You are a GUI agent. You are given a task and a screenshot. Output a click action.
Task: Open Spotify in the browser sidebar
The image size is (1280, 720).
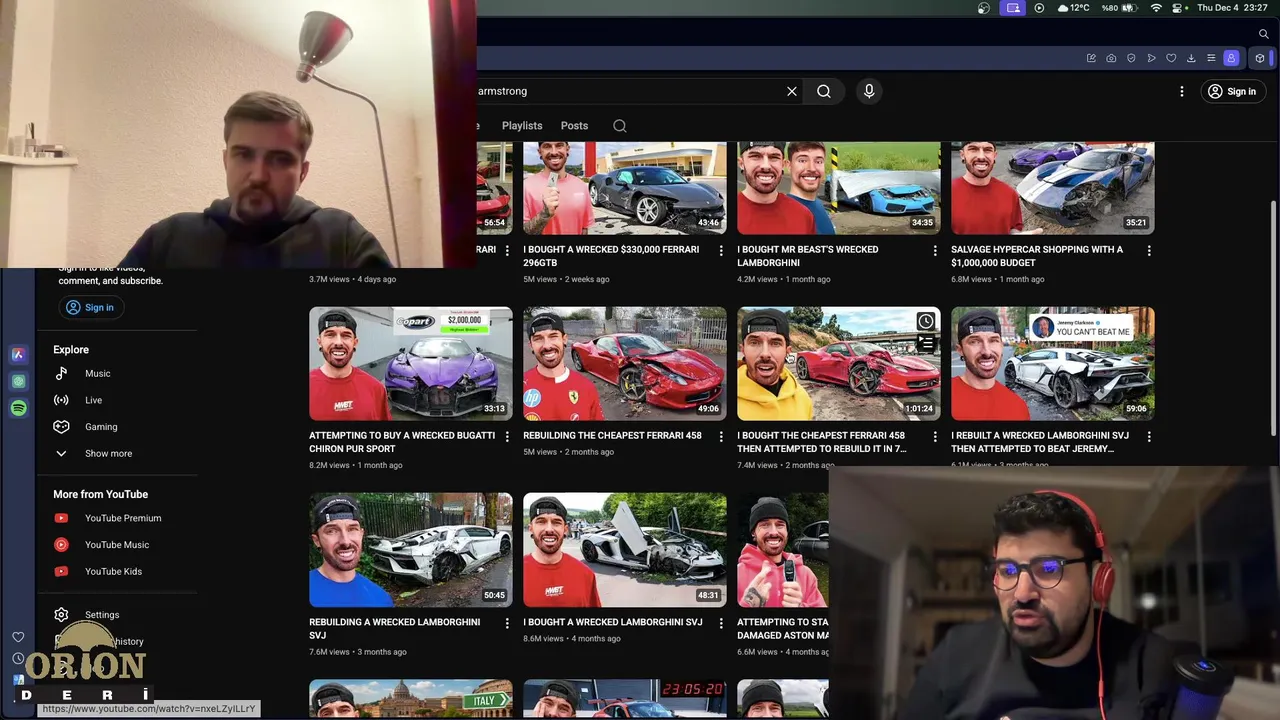18,408
